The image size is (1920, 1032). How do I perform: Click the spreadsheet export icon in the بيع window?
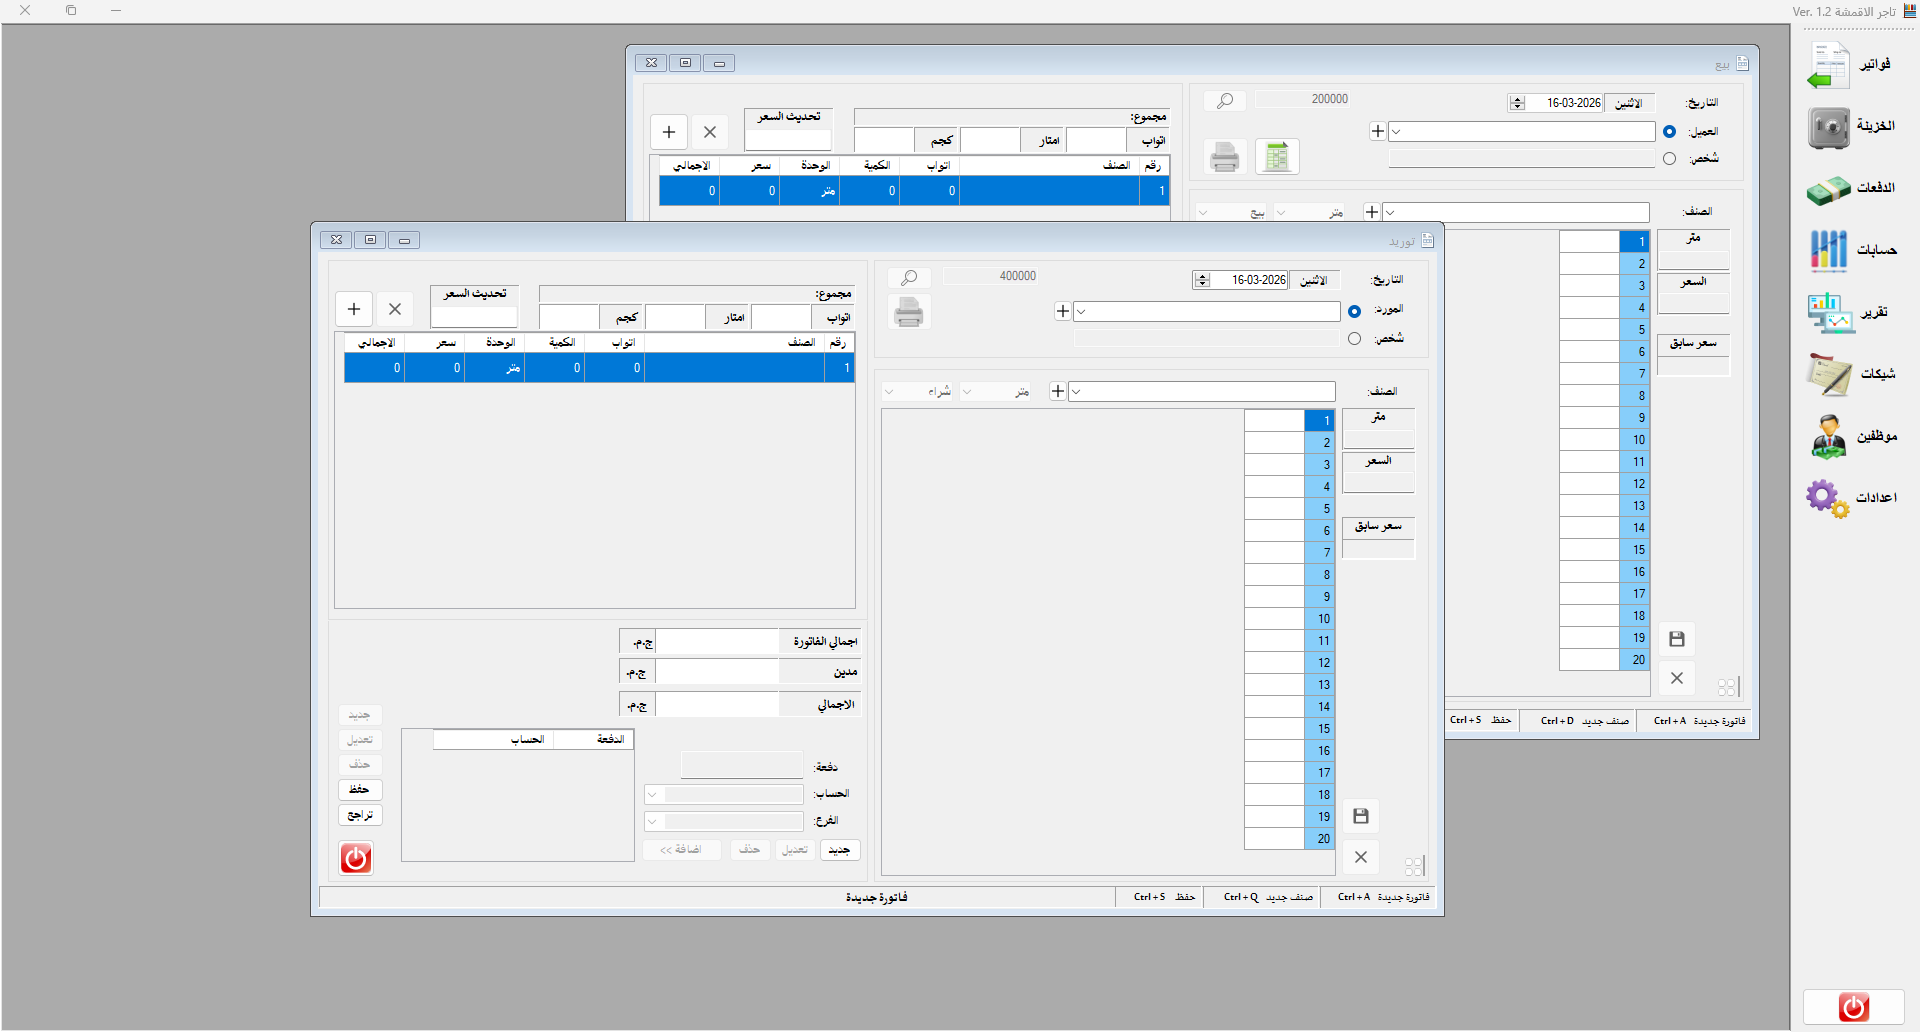pos(1277,157)
